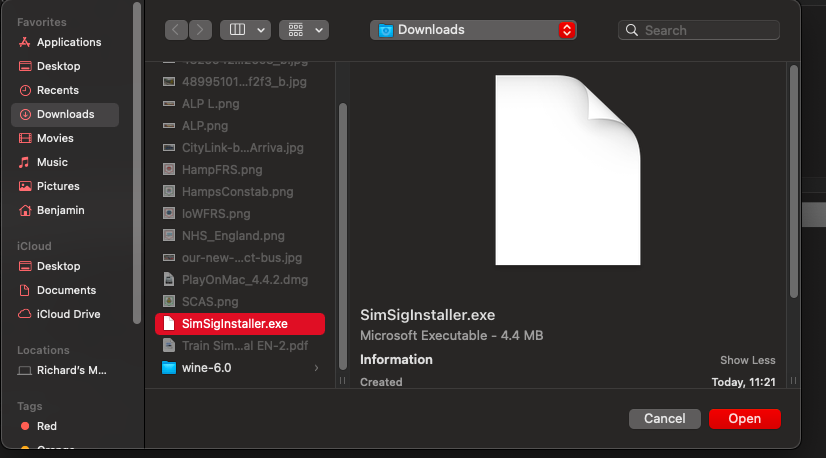
Task: Select file ALP.png
Action: click(x=240, y=126)
